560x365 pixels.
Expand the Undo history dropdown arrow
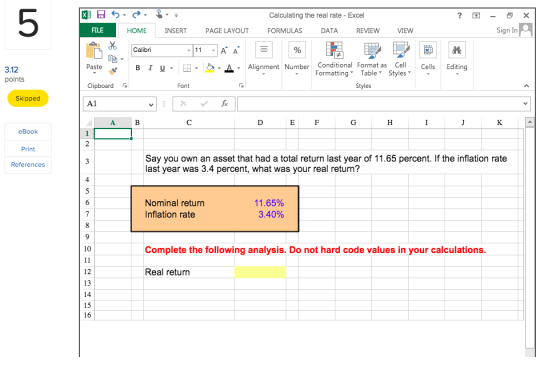pyautogui.click(x=124, y=15)
